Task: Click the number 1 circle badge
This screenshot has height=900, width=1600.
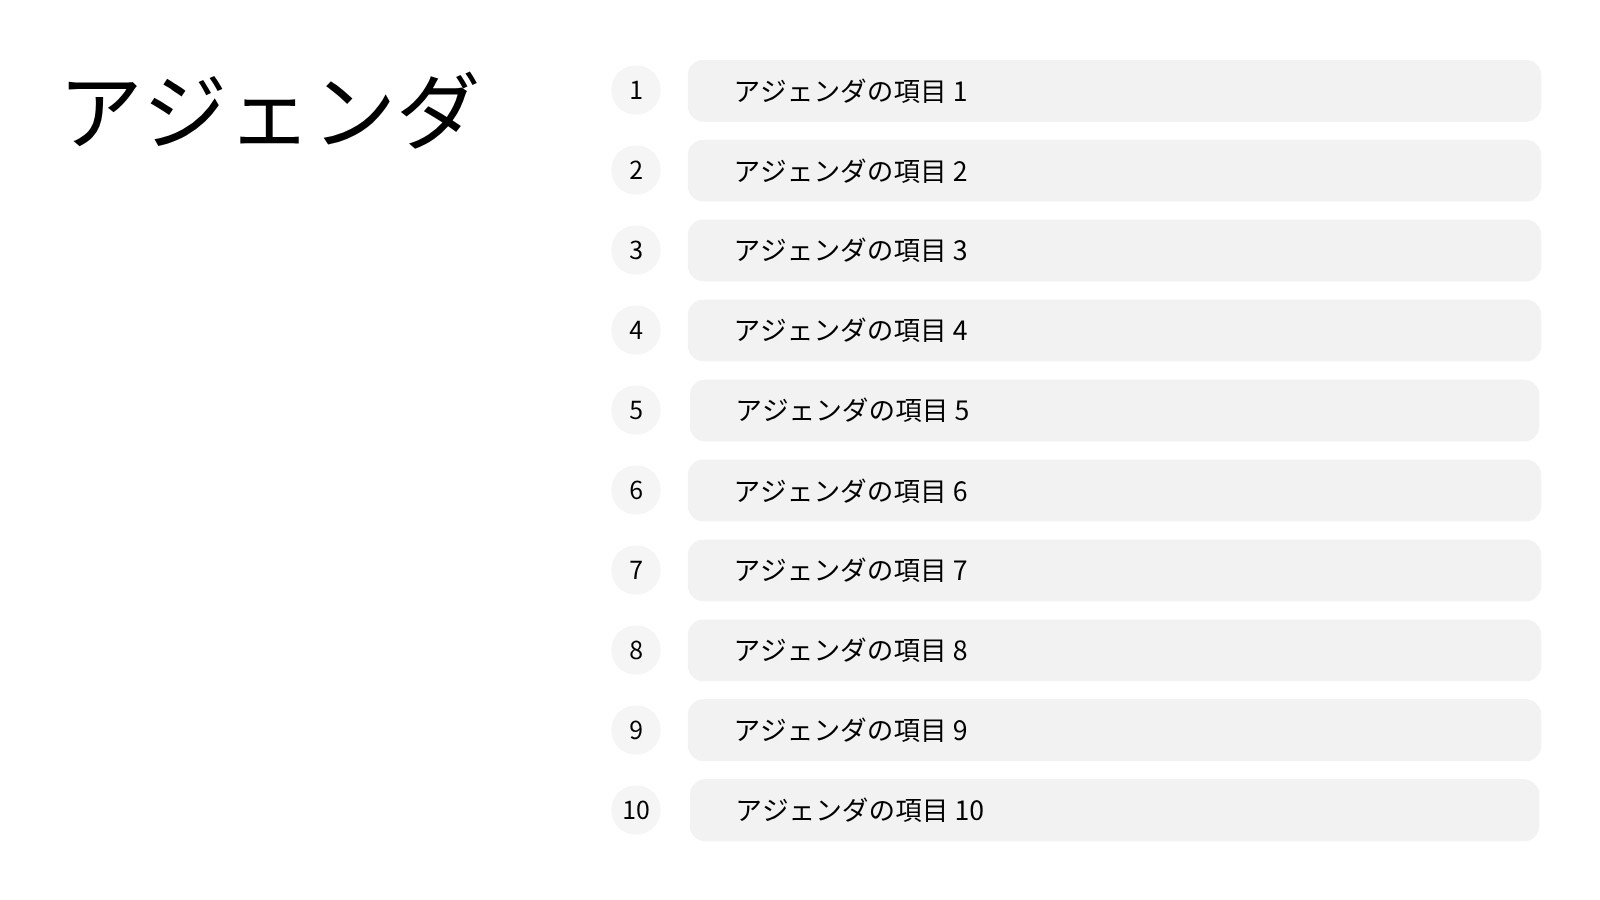Action: pyautogui.click(x=636, y=90)
